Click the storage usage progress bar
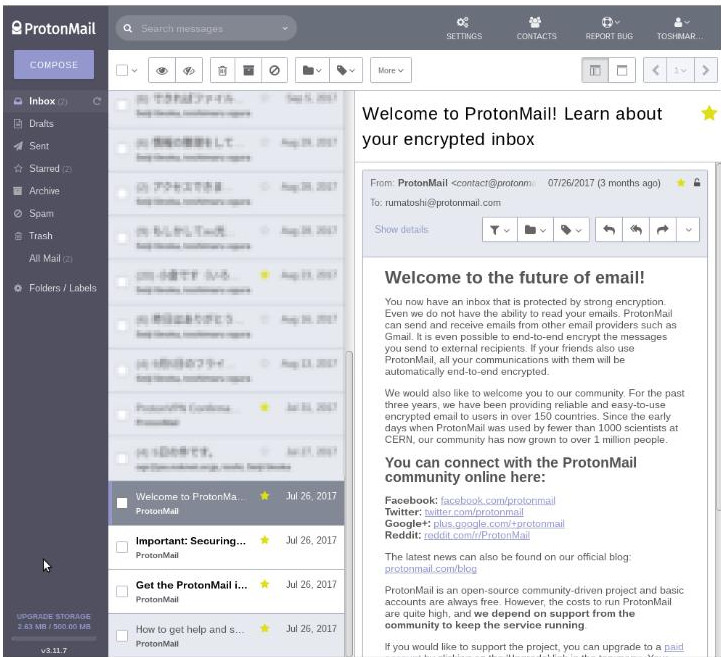 54,638
